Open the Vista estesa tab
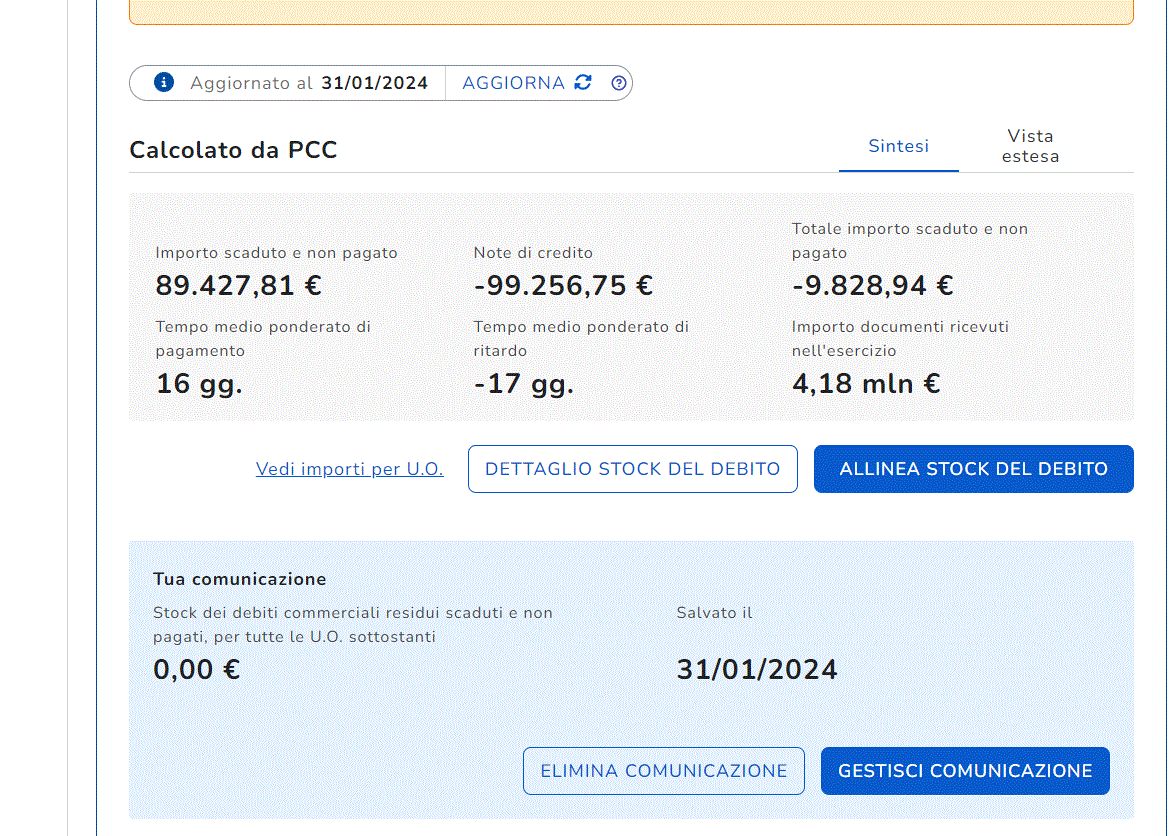This screenshot has height=836, width=1175. pyautogui.click(x=1030, y=146)
